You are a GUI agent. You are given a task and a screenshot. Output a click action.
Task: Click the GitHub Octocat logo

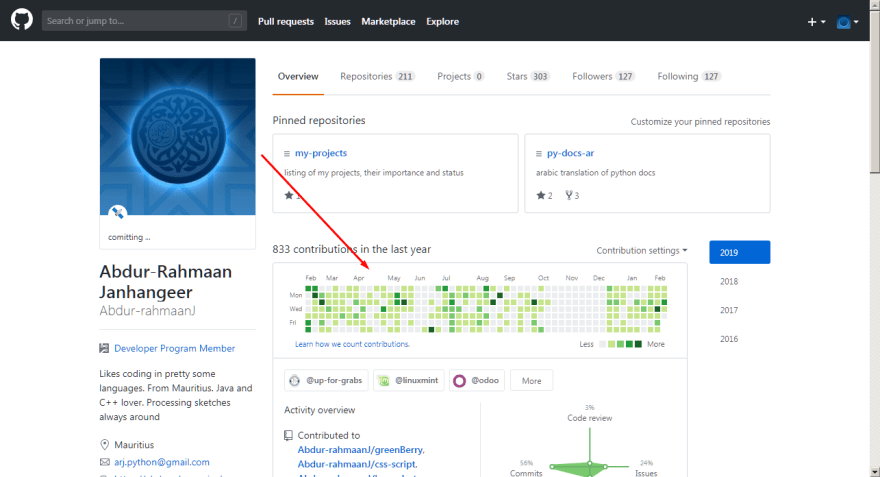coord(21,20)
